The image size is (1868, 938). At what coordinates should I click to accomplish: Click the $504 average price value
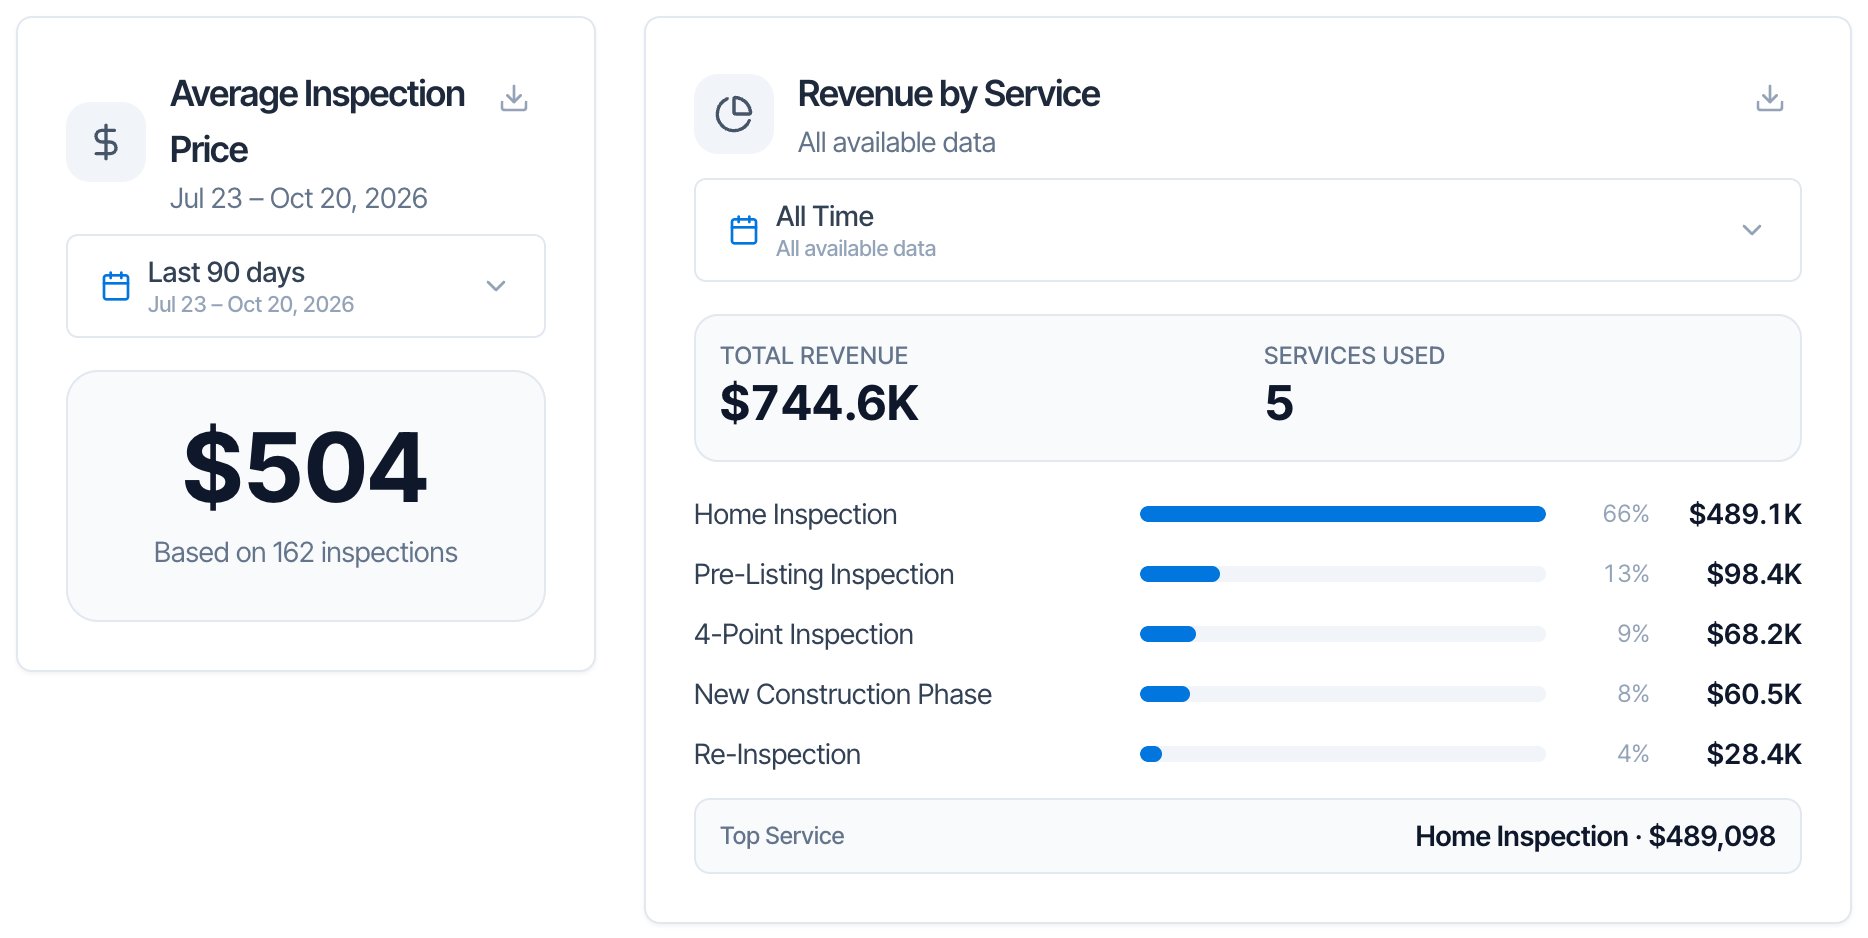(x=306, y=467)
